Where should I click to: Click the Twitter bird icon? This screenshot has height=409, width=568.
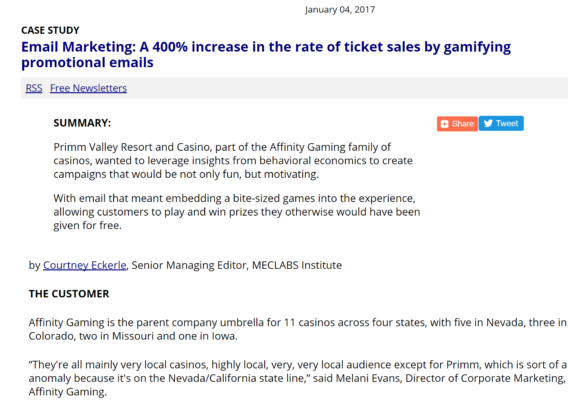pyautogui.click(x=488, y=124)
